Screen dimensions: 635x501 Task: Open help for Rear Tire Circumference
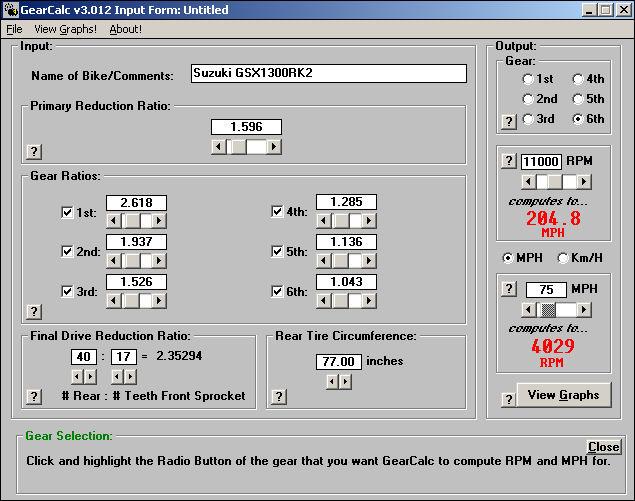click(279, 397)
